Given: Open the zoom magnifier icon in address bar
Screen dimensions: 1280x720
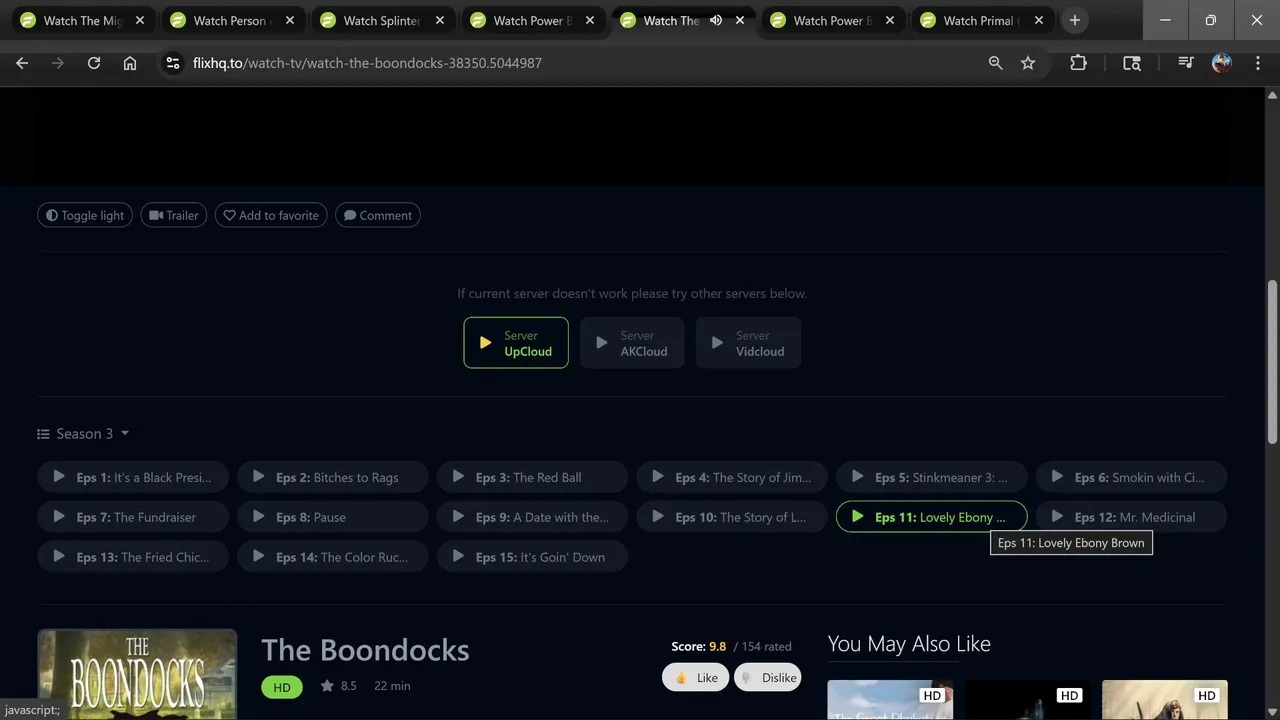Looking at the screenshot, I should click(x=995, y=63).
